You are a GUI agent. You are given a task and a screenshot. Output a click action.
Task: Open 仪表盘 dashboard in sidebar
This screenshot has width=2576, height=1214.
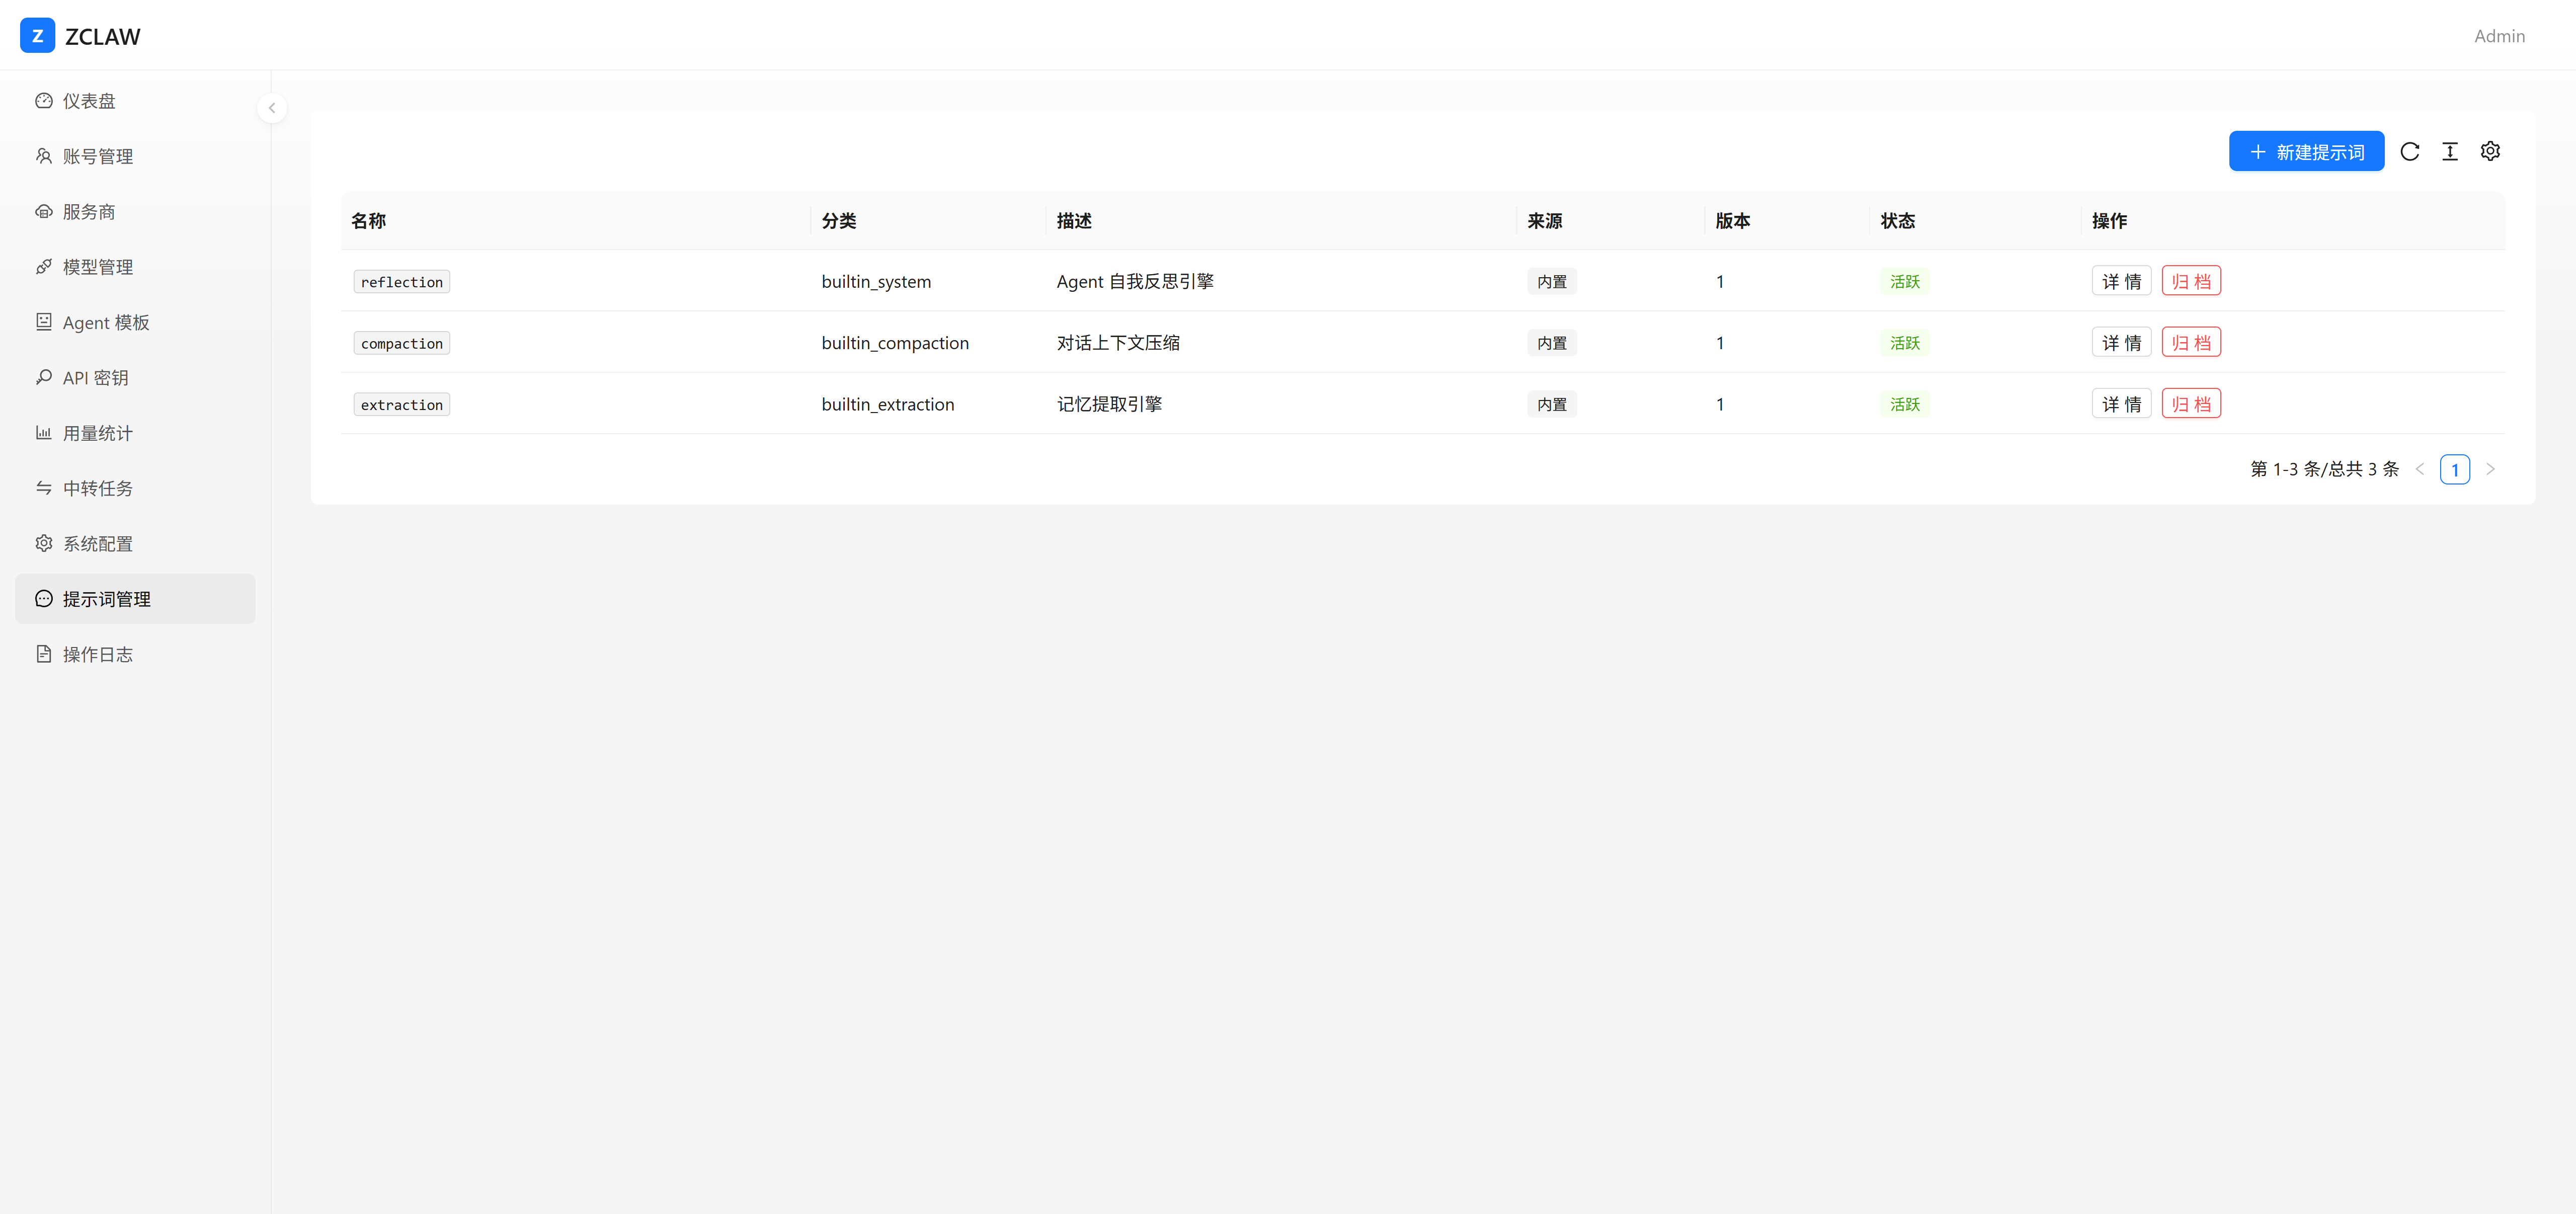pos(89,101)
